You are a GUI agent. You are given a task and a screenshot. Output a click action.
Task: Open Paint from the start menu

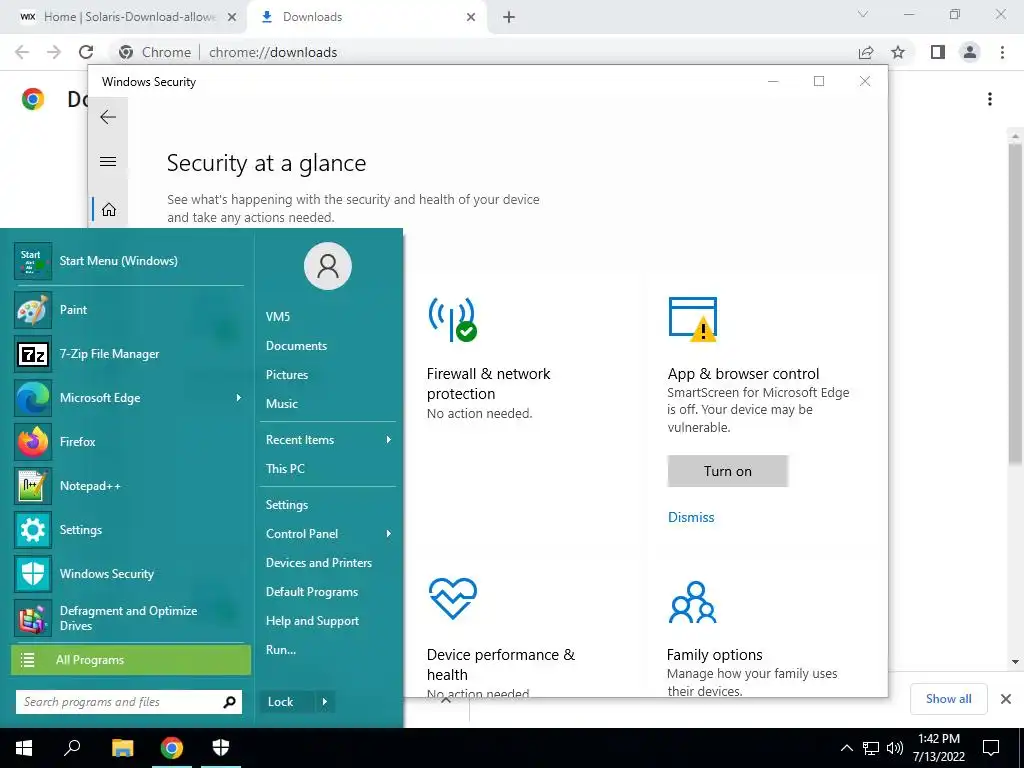[x=129, y=310]
